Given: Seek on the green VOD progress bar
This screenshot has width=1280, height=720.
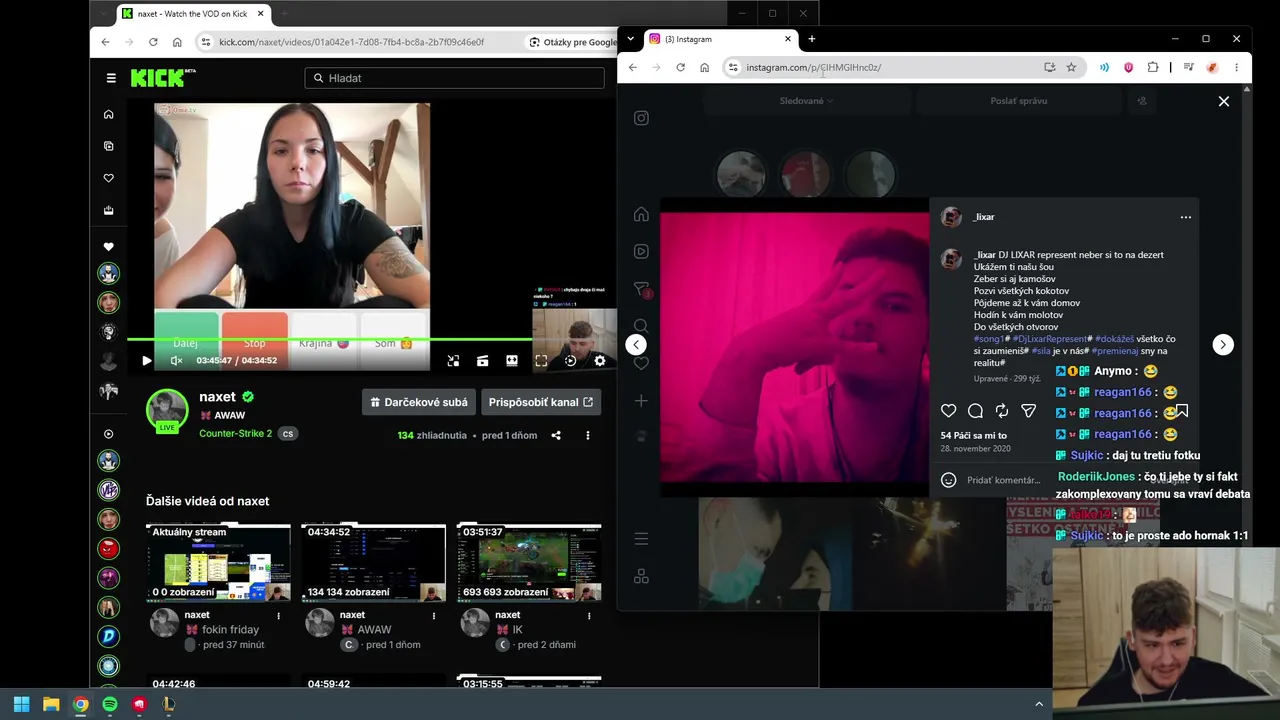Looking at the screenshot, I should pos(372,340).
